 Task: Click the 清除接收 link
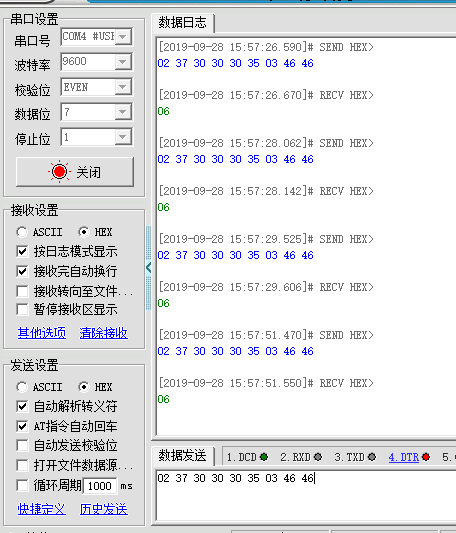[104, 333]
